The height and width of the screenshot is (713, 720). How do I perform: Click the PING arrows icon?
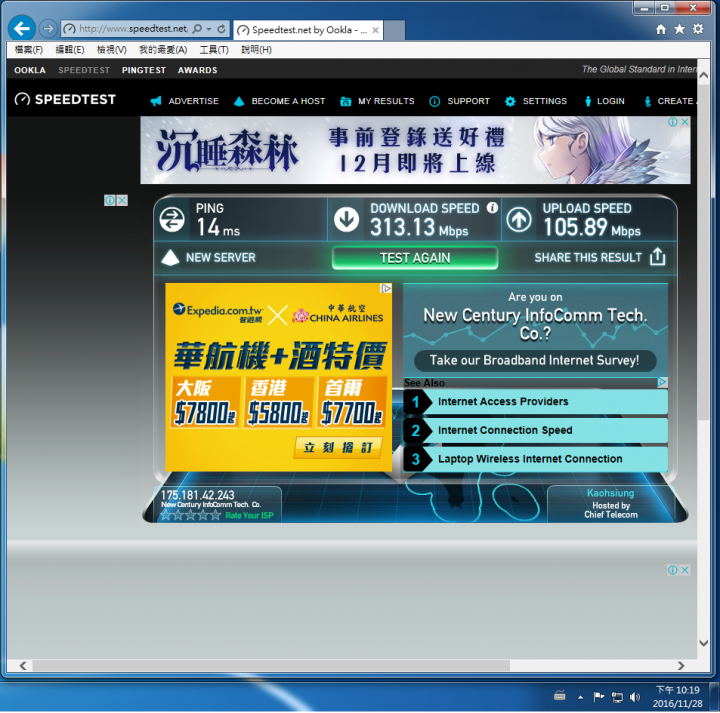coord(172,219)
